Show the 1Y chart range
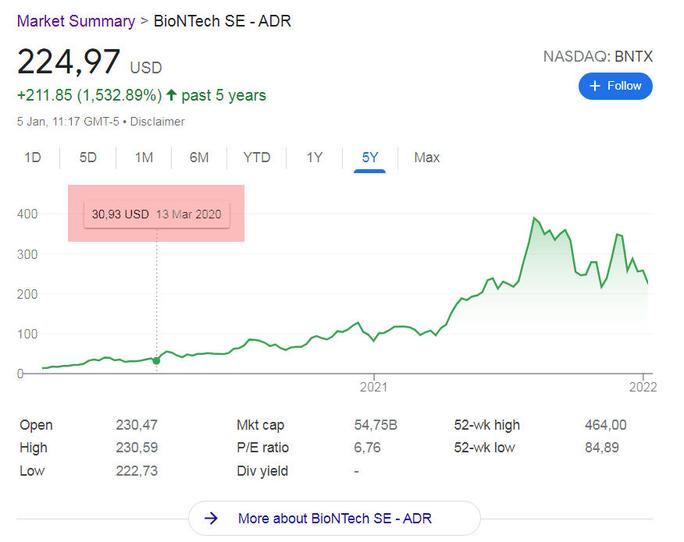This screenshot has height=542, width=684. pos(315,157)
